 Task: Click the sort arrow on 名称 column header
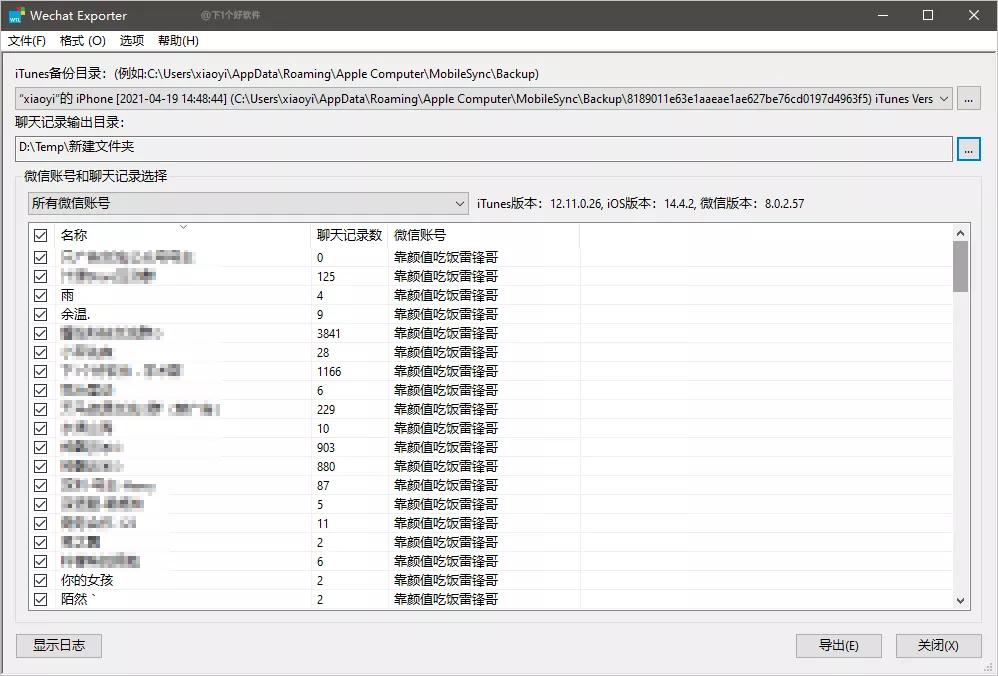pos(183,228)
